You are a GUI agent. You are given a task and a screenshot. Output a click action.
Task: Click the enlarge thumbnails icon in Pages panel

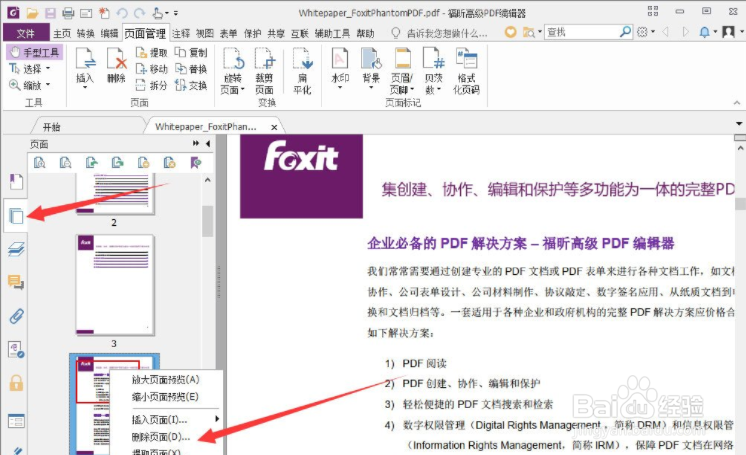[39, 163]
